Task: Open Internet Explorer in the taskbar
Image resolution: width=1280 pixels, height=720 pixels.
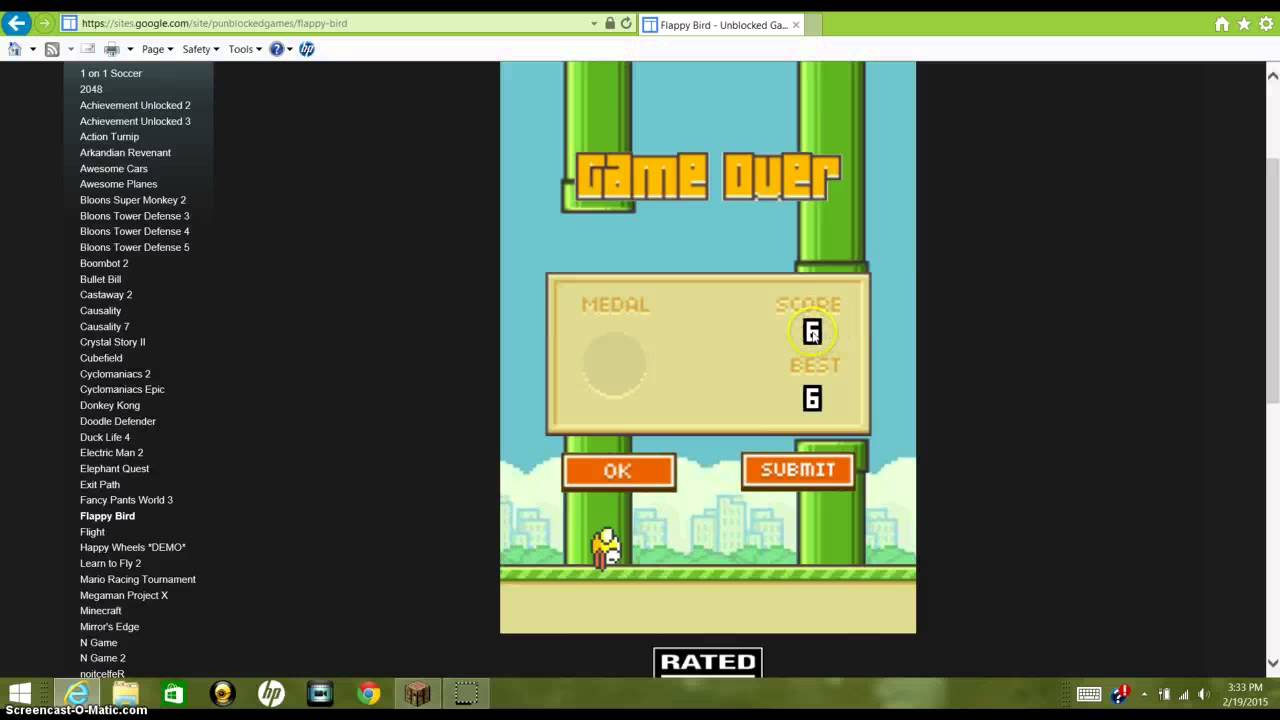Action: coord(77,693)
